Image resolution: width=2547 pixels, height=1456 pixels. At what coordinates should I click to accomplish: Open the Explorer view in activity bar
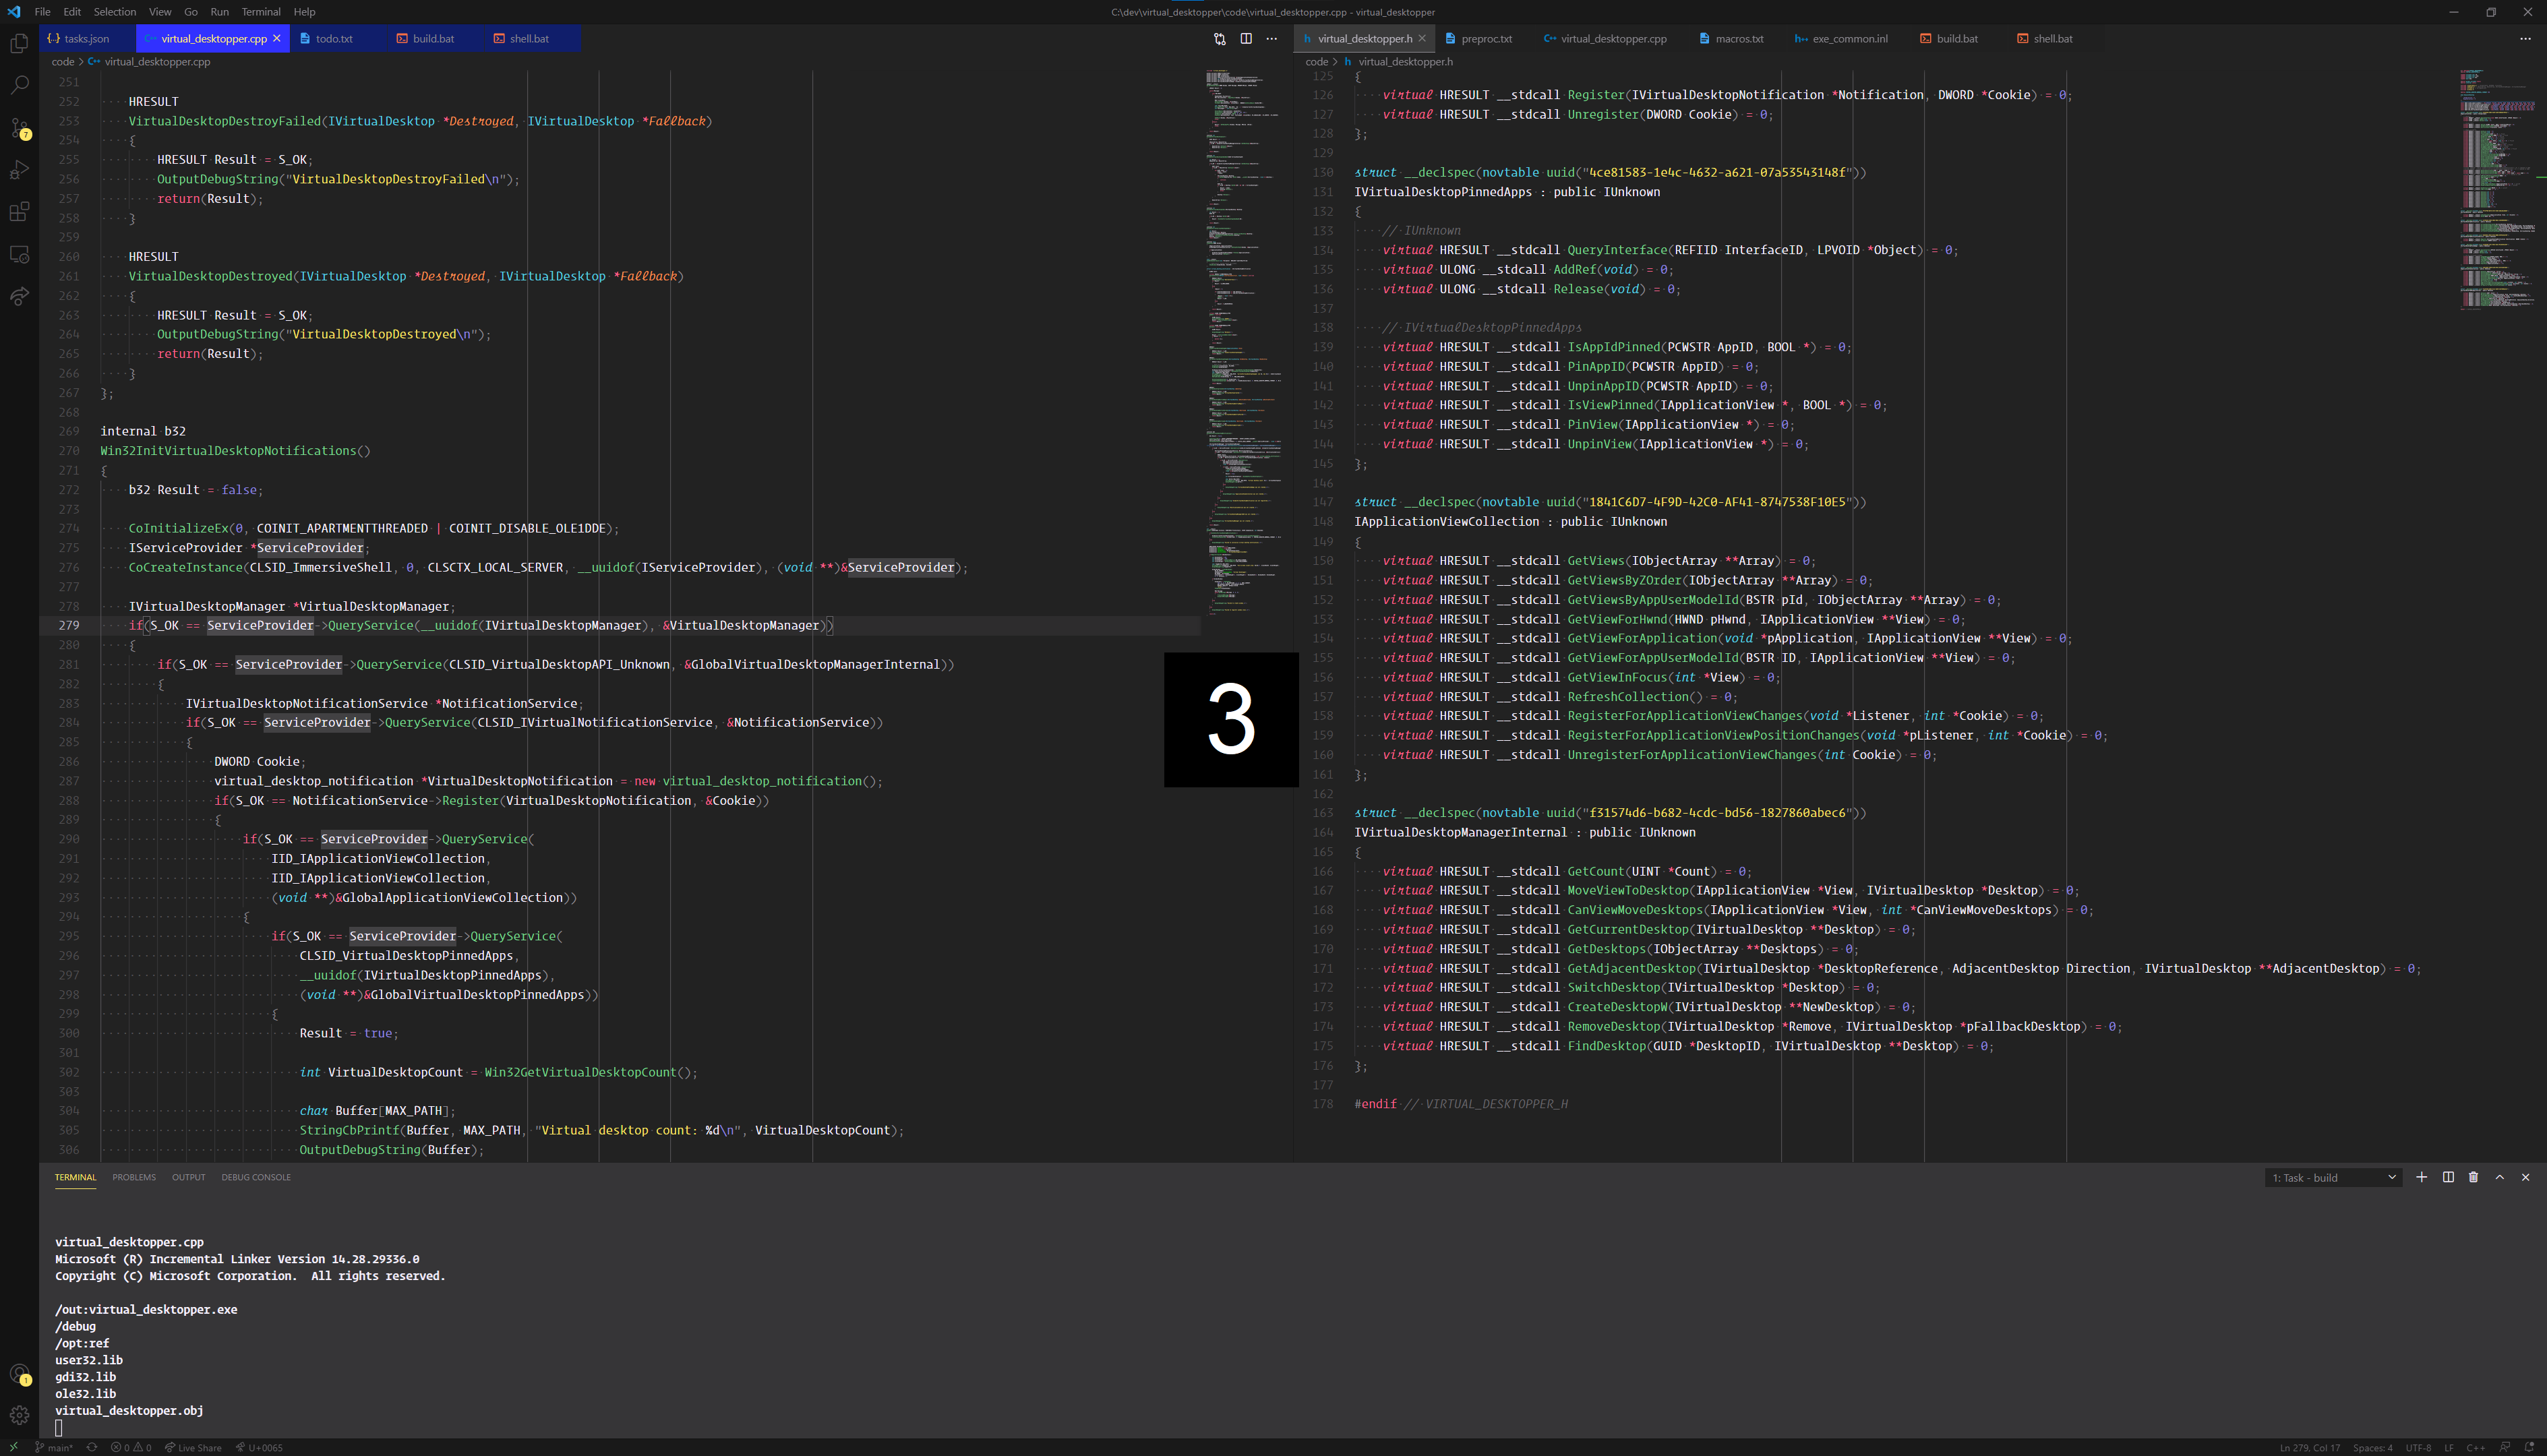[19, 44]
